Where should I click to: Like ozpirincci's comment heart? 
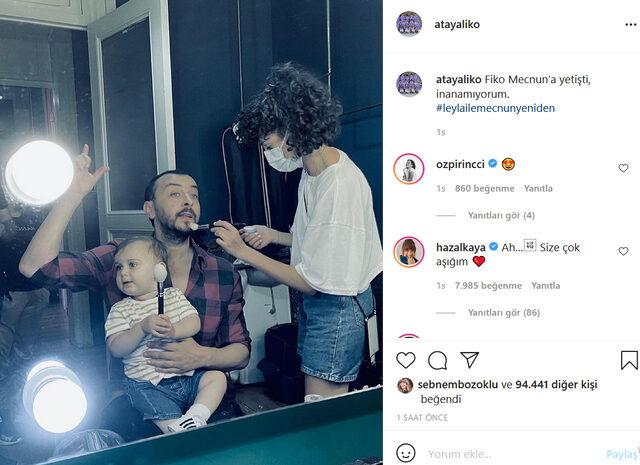point(623,168)
